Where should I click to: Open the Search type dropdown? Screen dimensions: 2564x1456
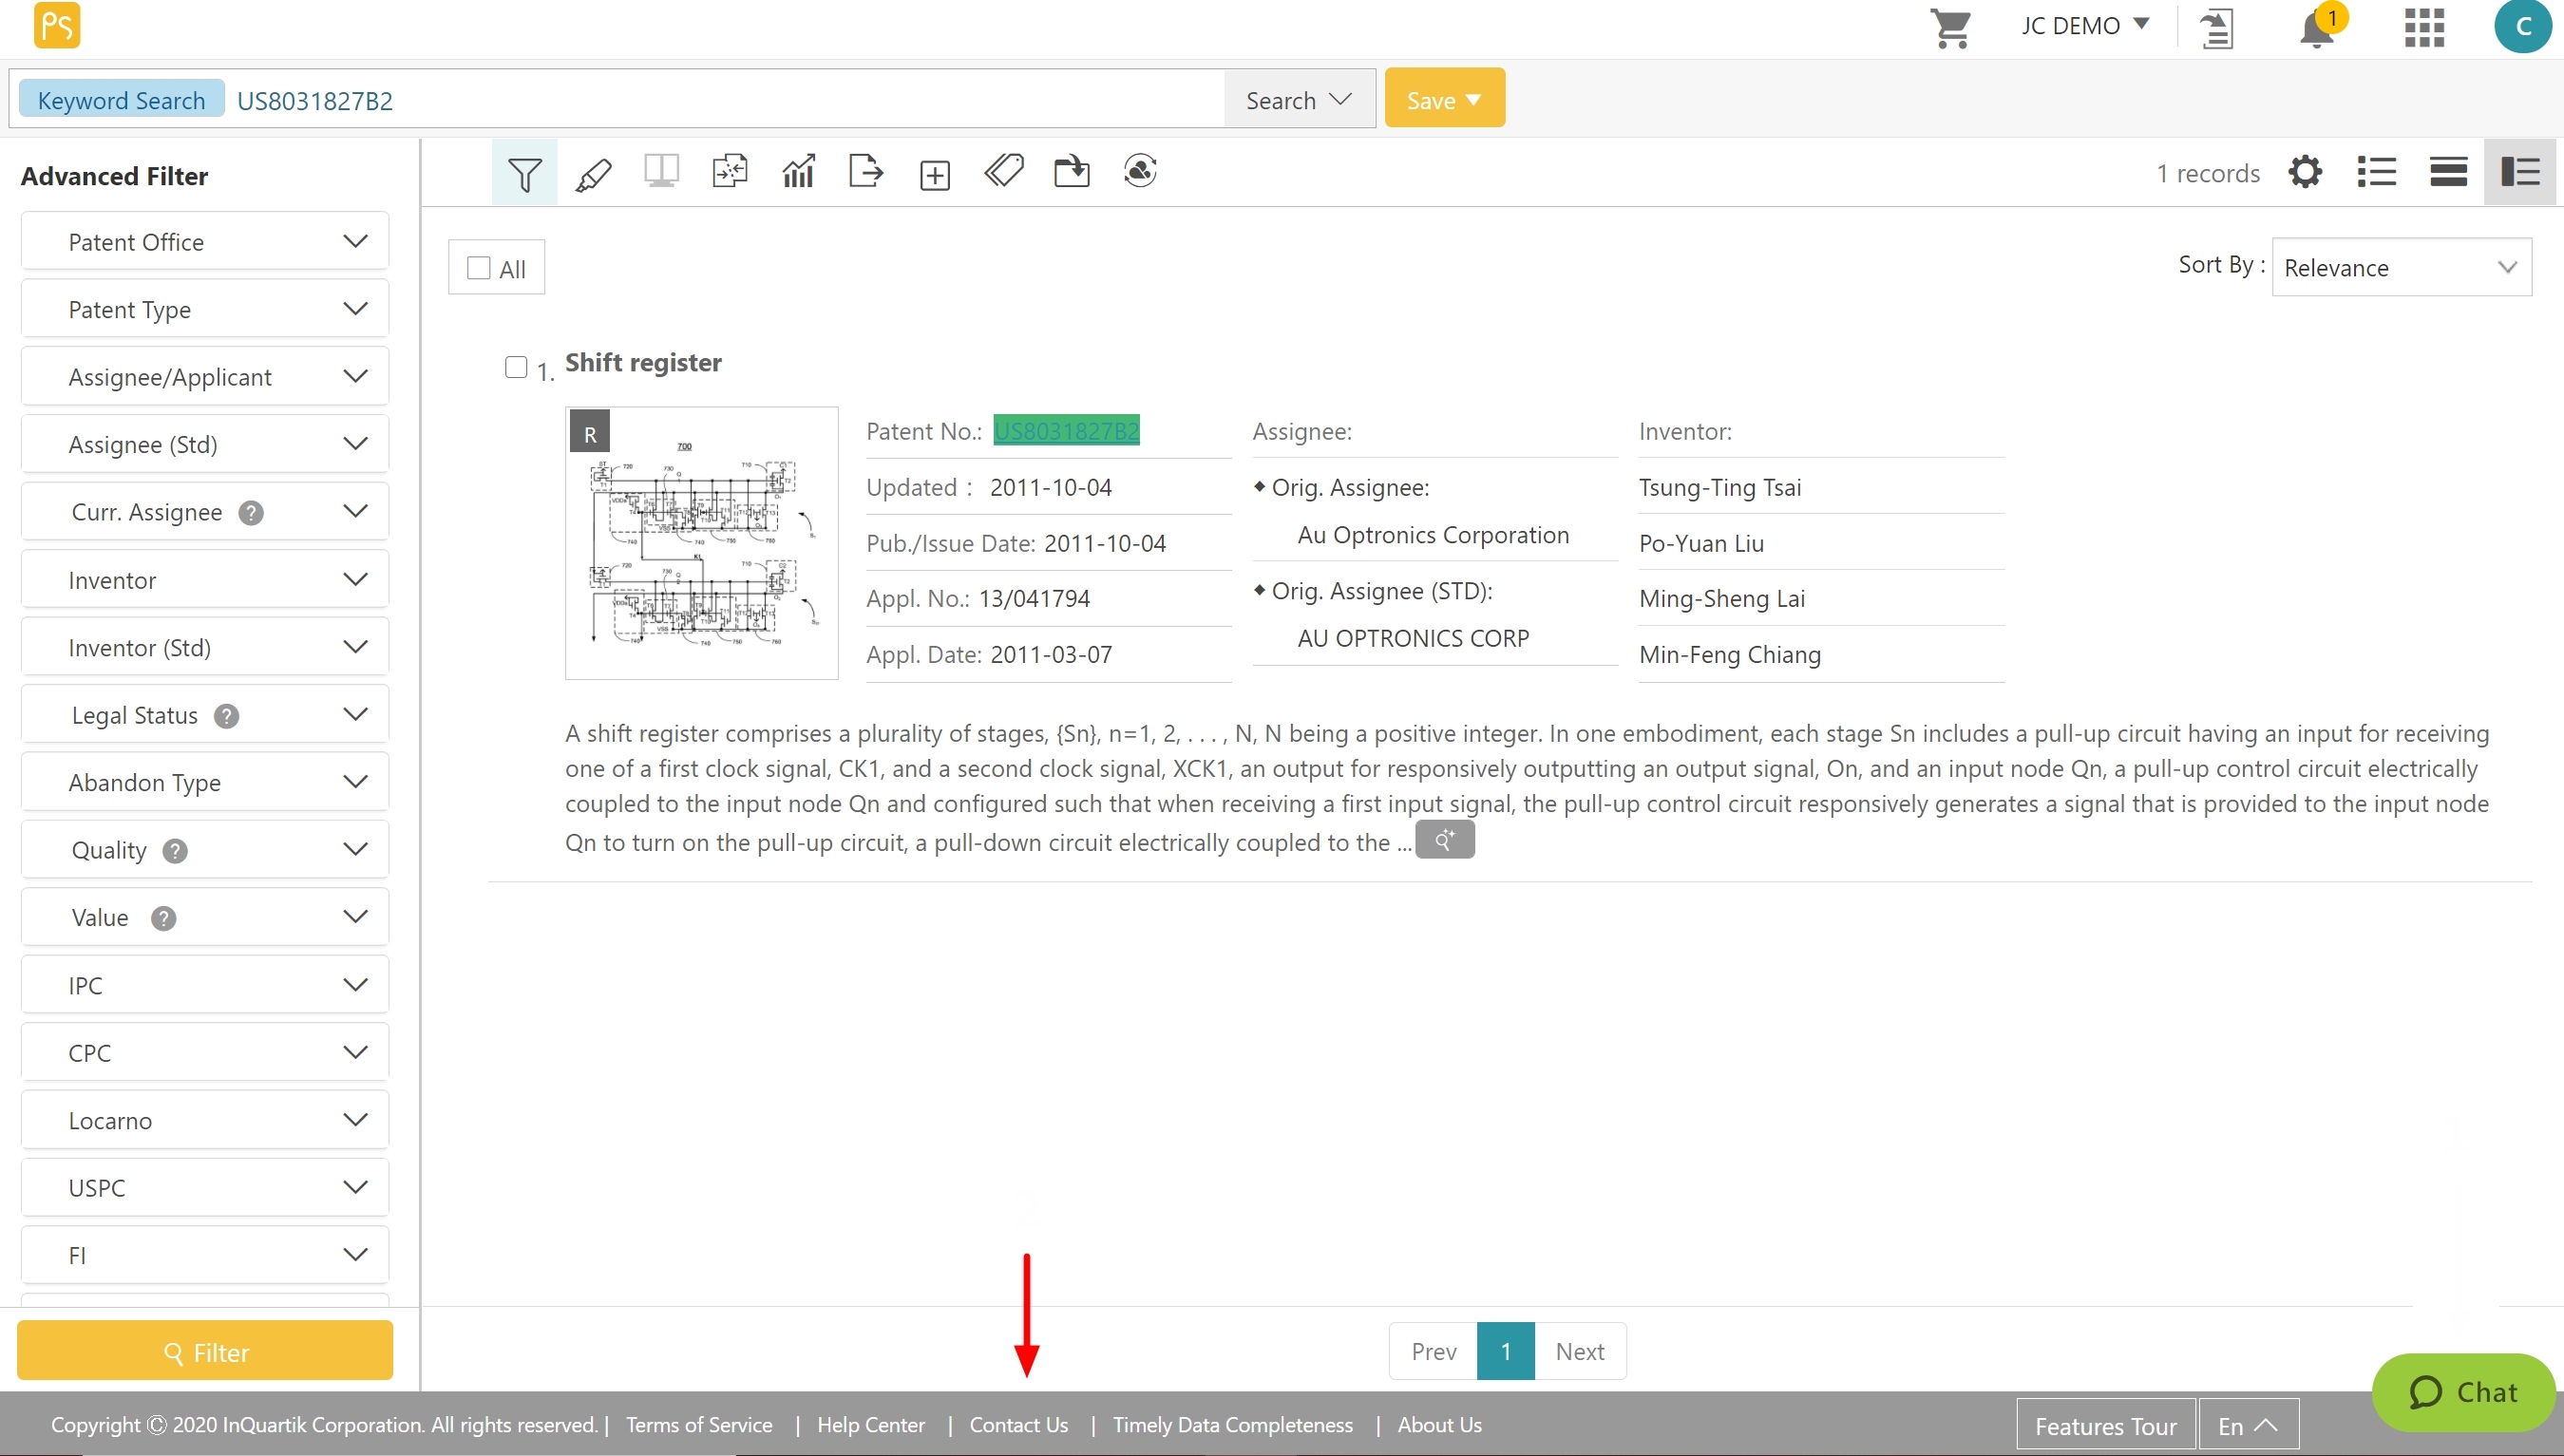coord(1299,99)
